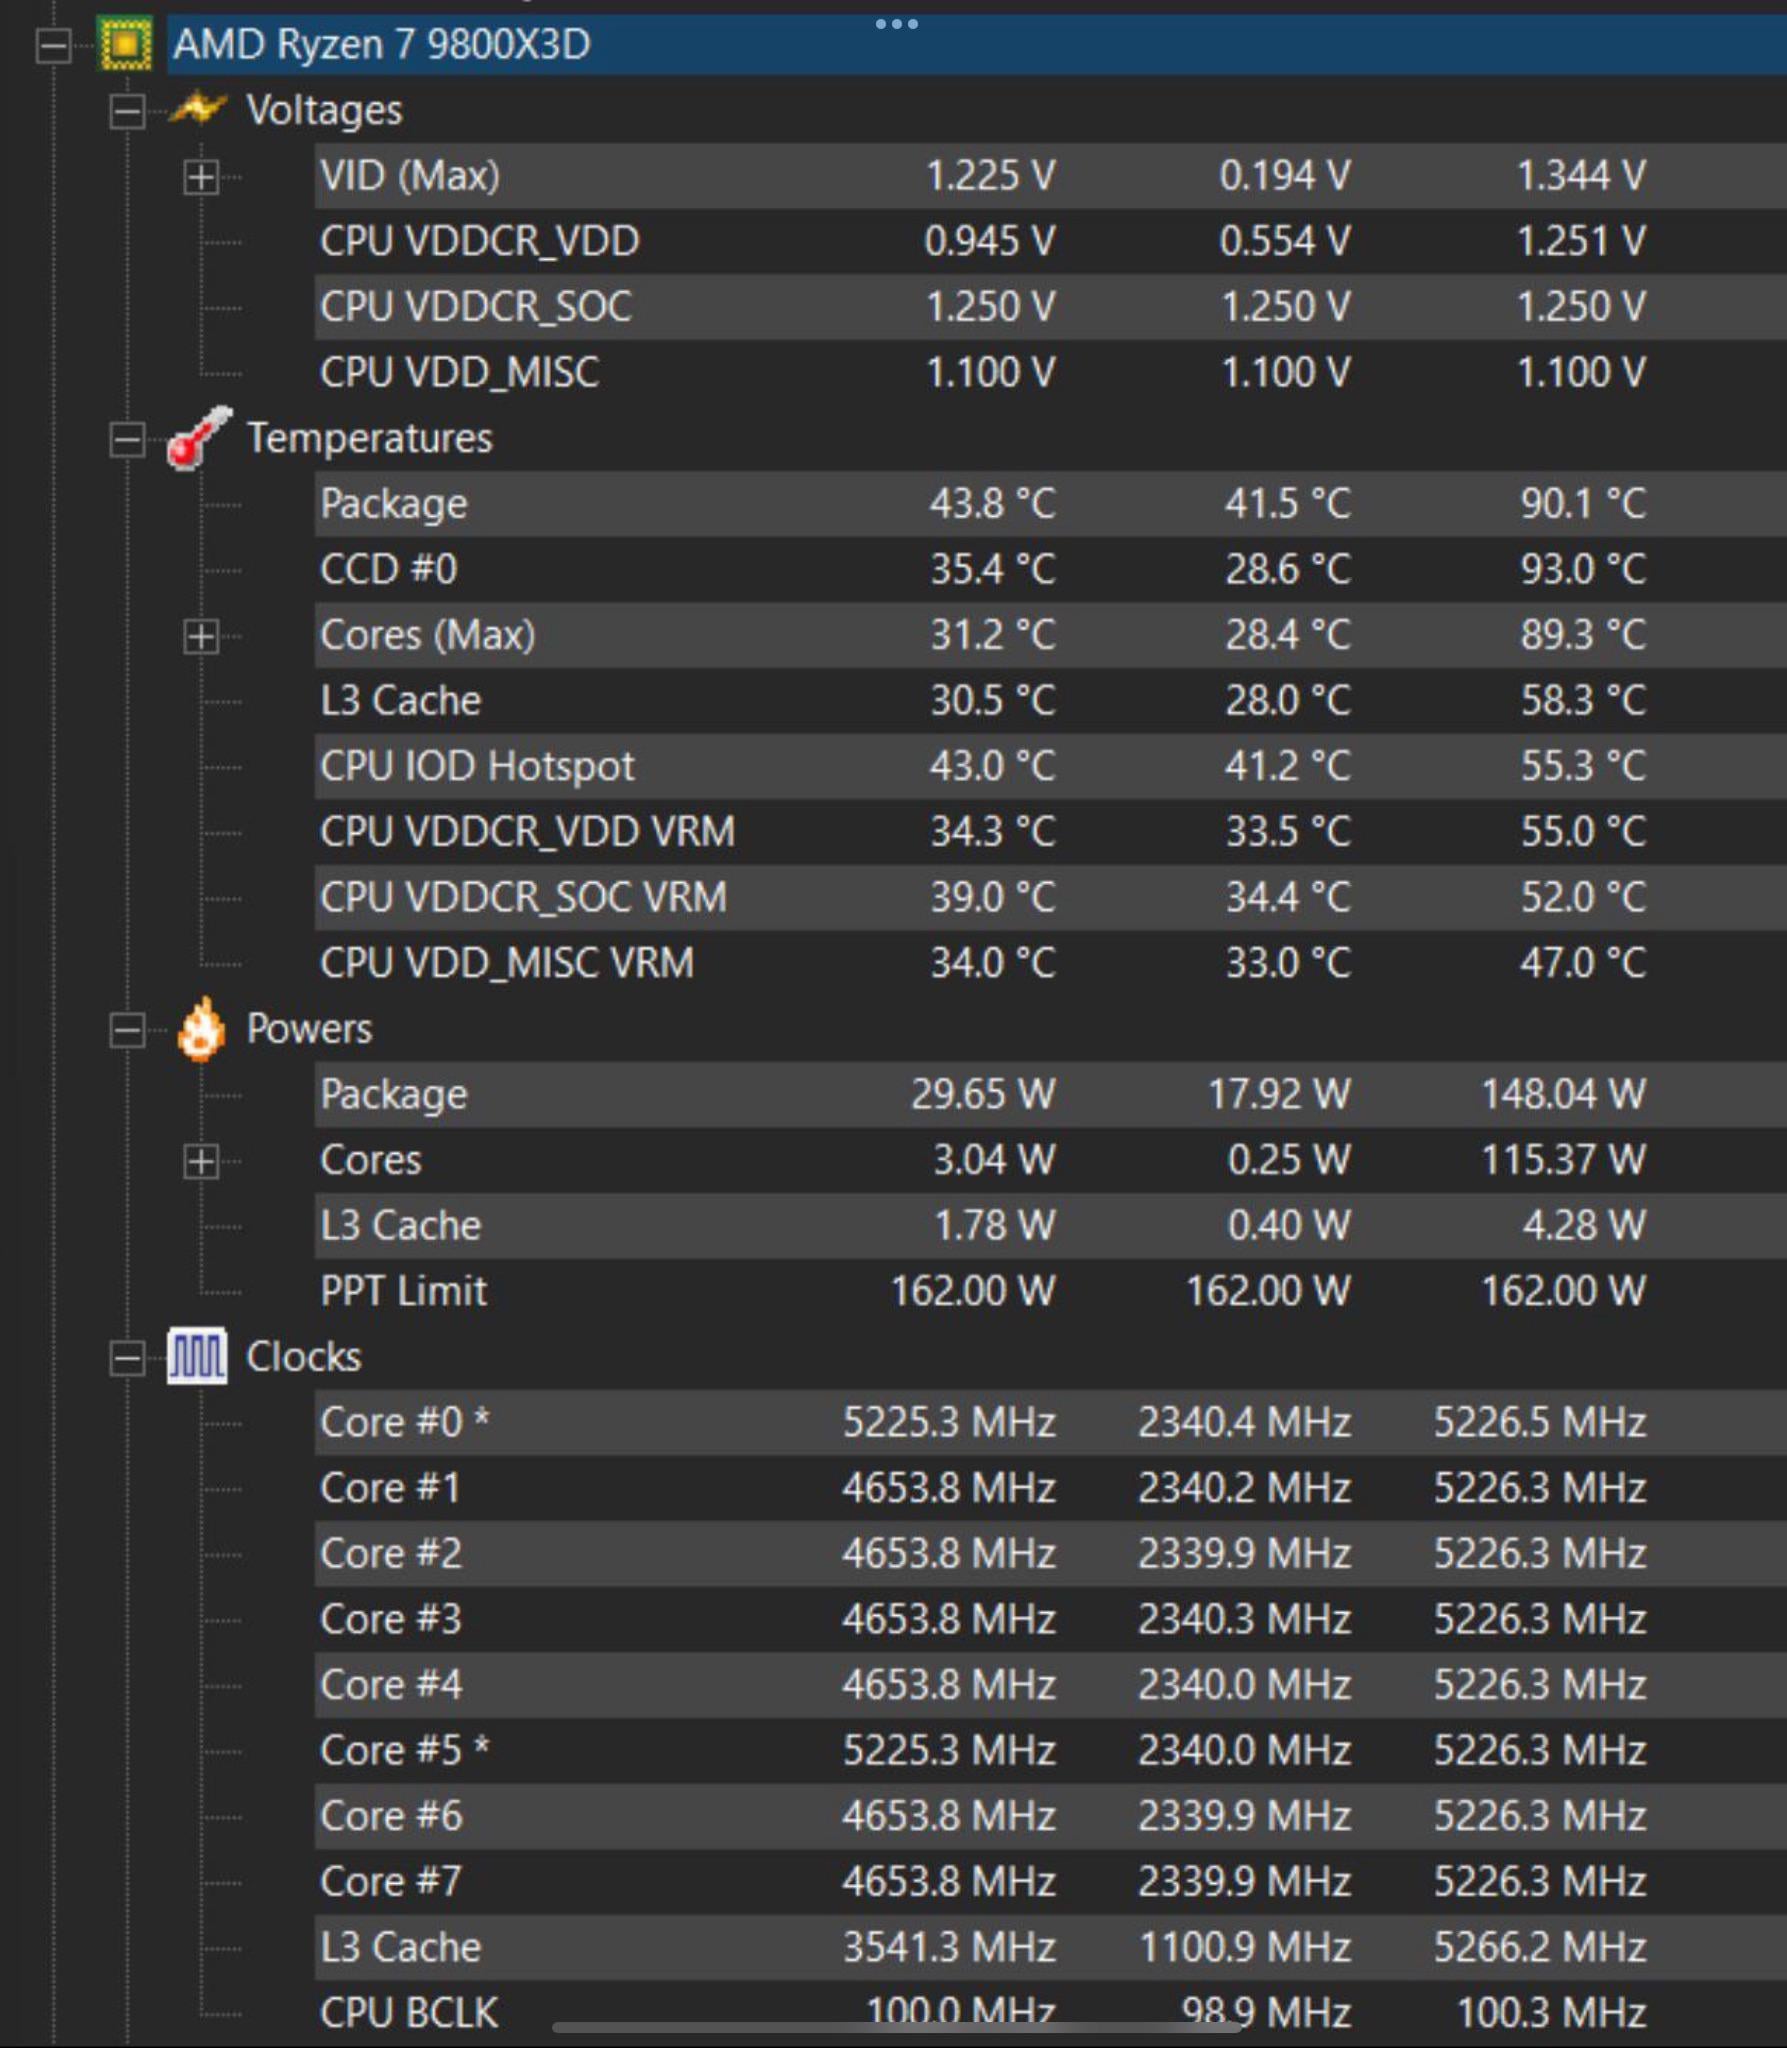Select the AMD Ryzen 7 9800X3D row

(x=976, y=44)
